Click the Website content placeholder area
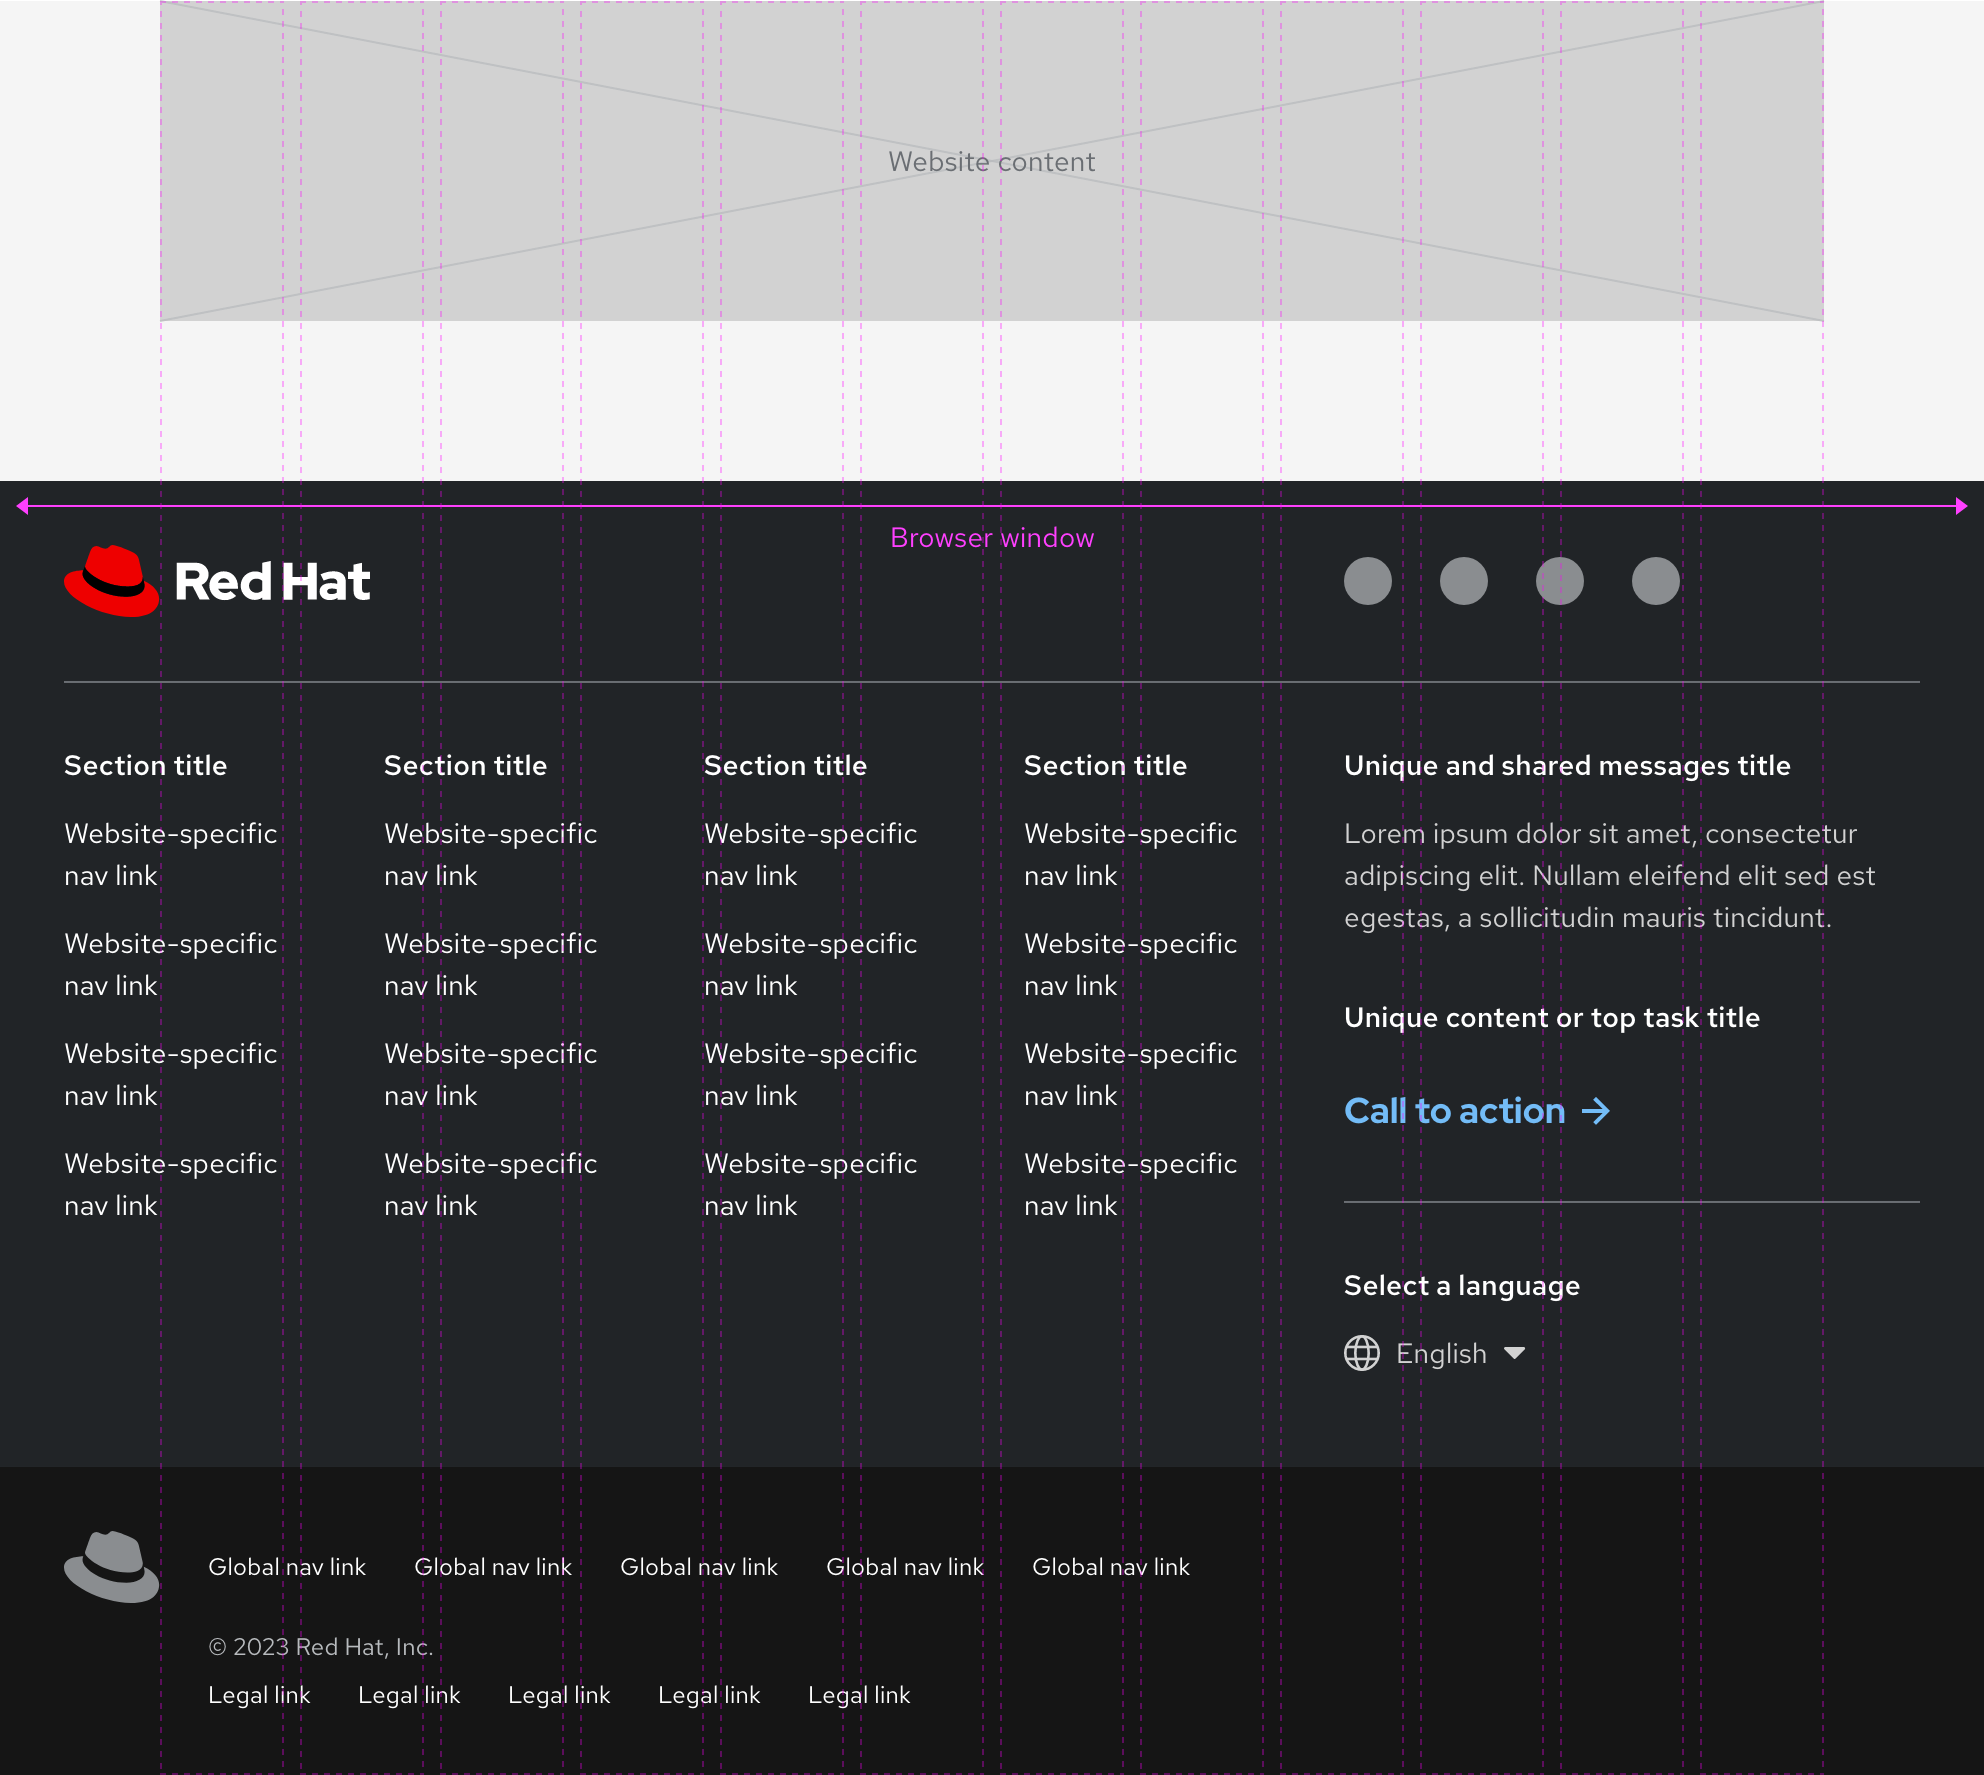The height and width of the screenshot is (1775, 1984). pyautogui.click(x=991, y=161)
